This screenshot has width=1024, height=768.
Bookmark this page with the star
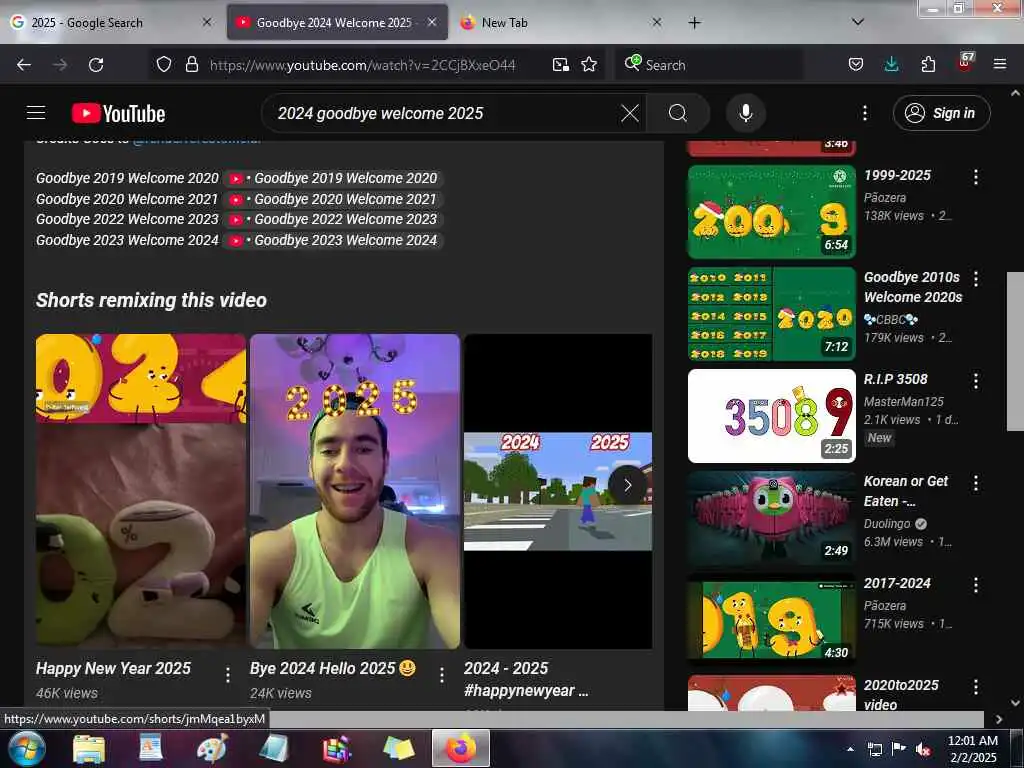pyautogui.click(x=589, y=65)
